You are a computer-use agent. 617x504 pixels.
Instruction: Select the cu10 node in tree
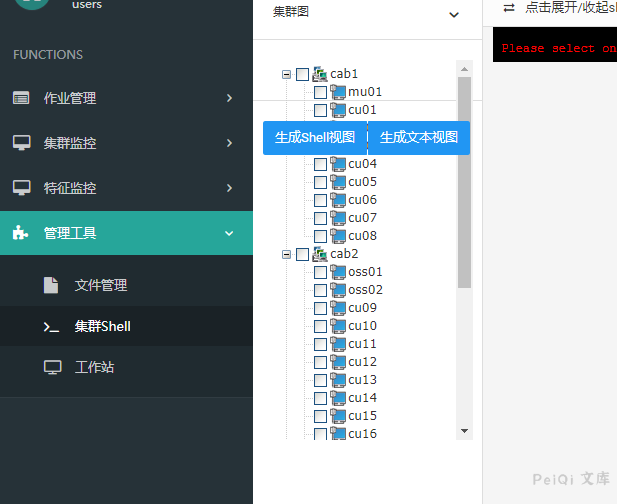[x=362, y=326]
